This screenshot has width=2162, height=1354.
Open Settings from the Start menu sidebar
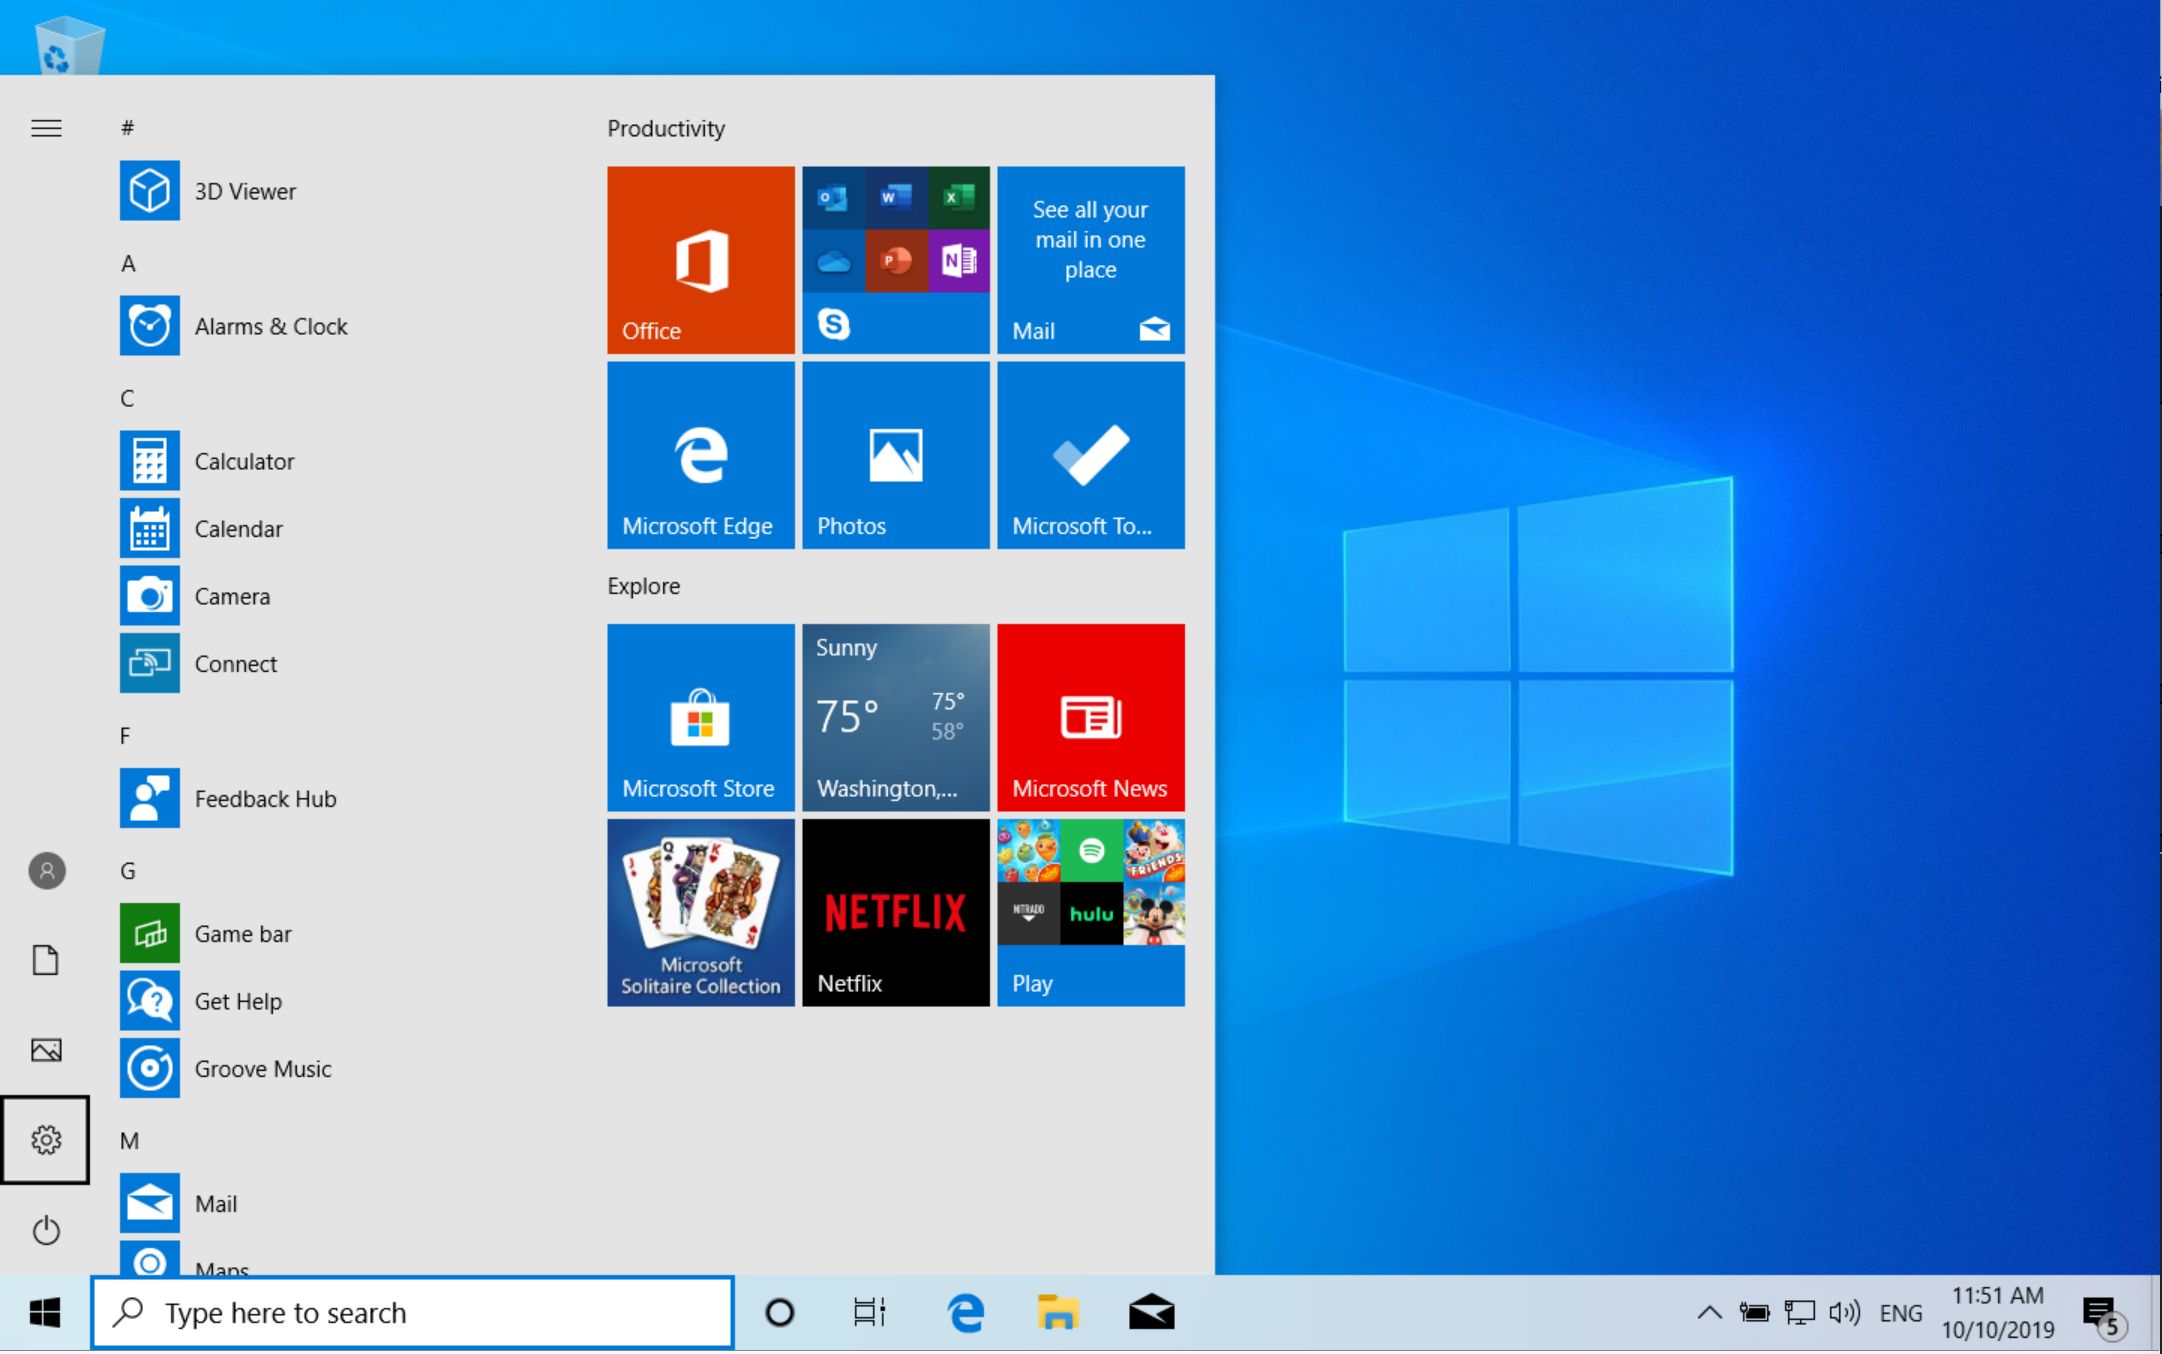pos(46,1140)
